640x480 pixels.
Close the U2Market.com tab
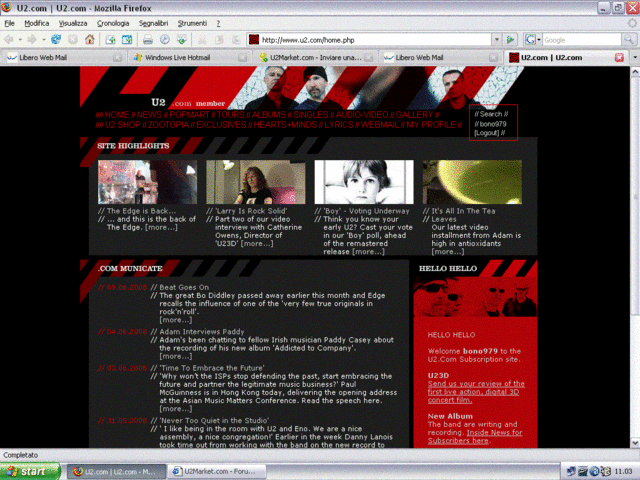tap(368, 58)
